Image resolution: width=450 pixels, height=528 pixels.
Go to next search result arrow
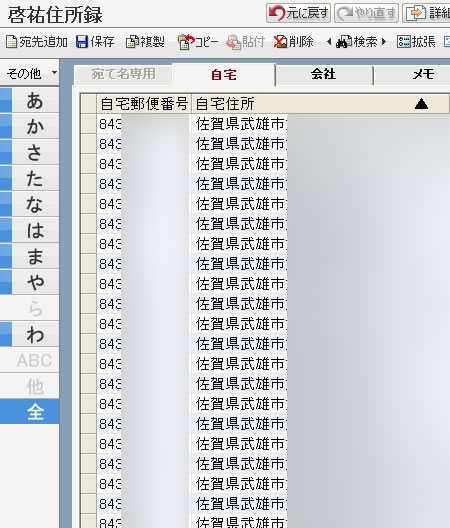(x=384, y=42)
